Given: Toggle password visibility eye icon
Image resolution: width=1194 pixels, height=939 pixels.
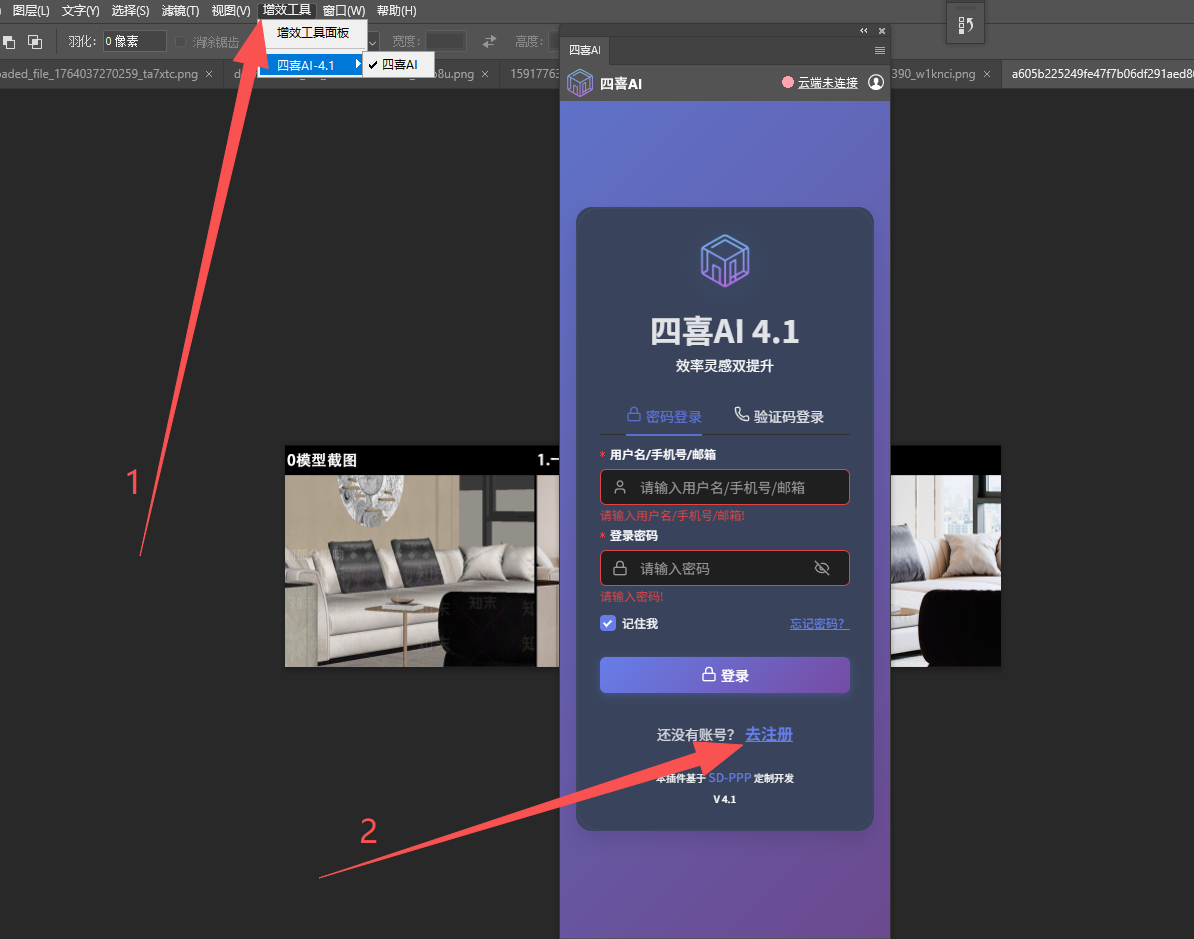Looking at the screenshot, I should click(x=822, y=568).
